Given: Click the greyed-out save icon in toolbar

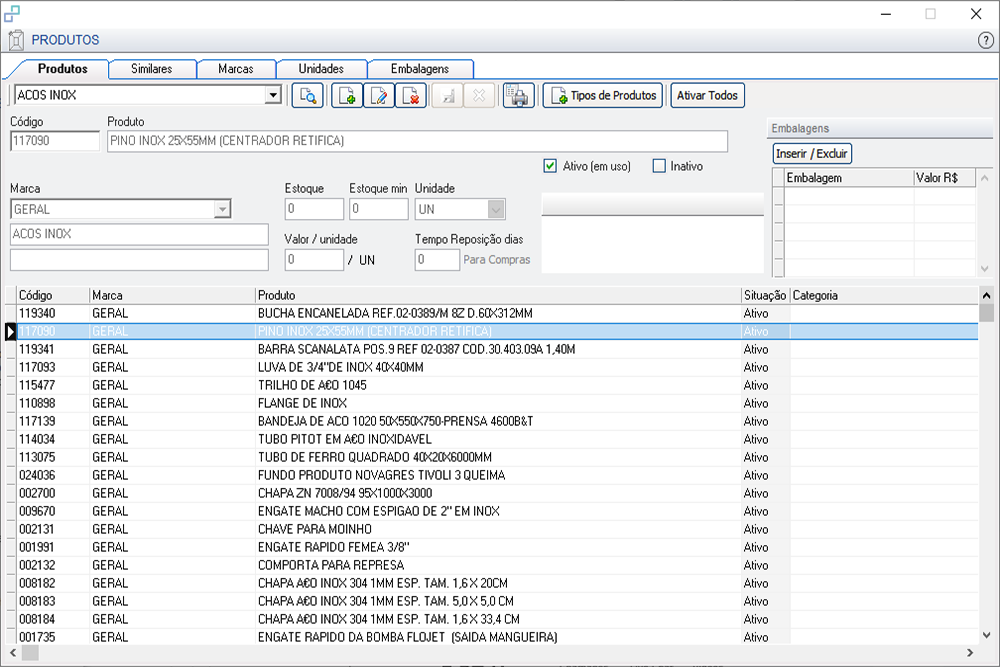Looking at the screenshot, I should pyautogui.click(x=448, y=96).
